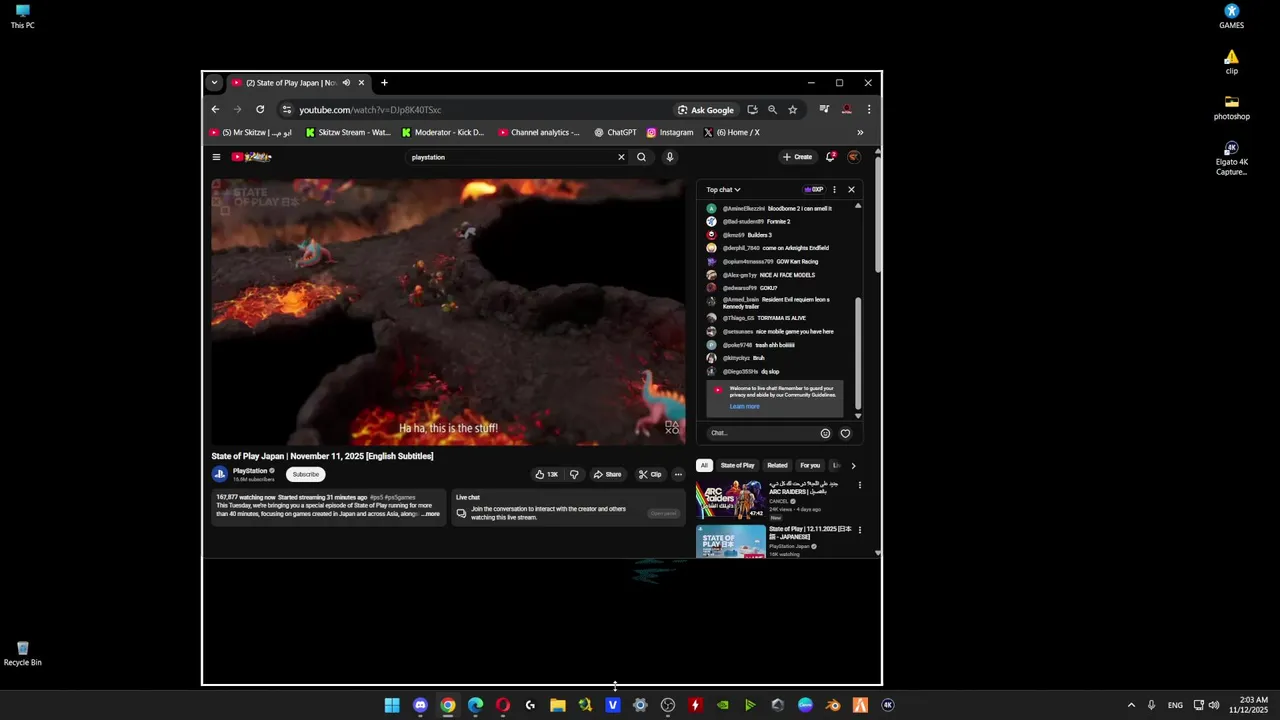1280x720 pixels.
Task: Go to YouTube home via logo
Action: click(252, 157)
